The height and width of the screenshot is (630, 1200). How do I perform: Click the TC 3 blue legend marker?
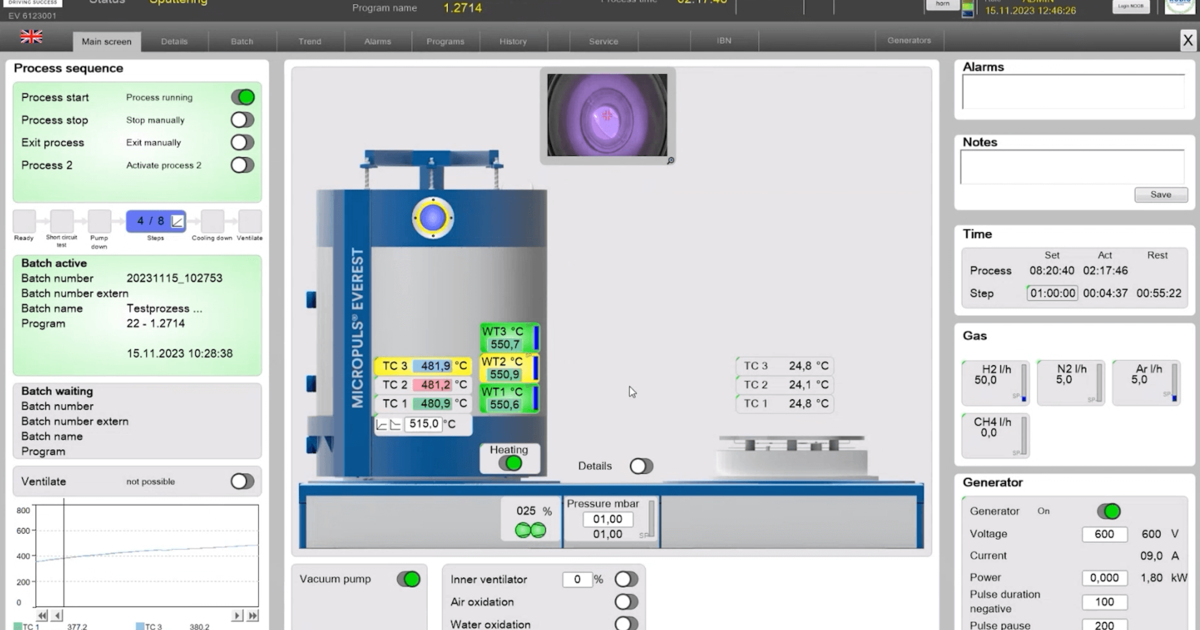(x=141, y=627)
